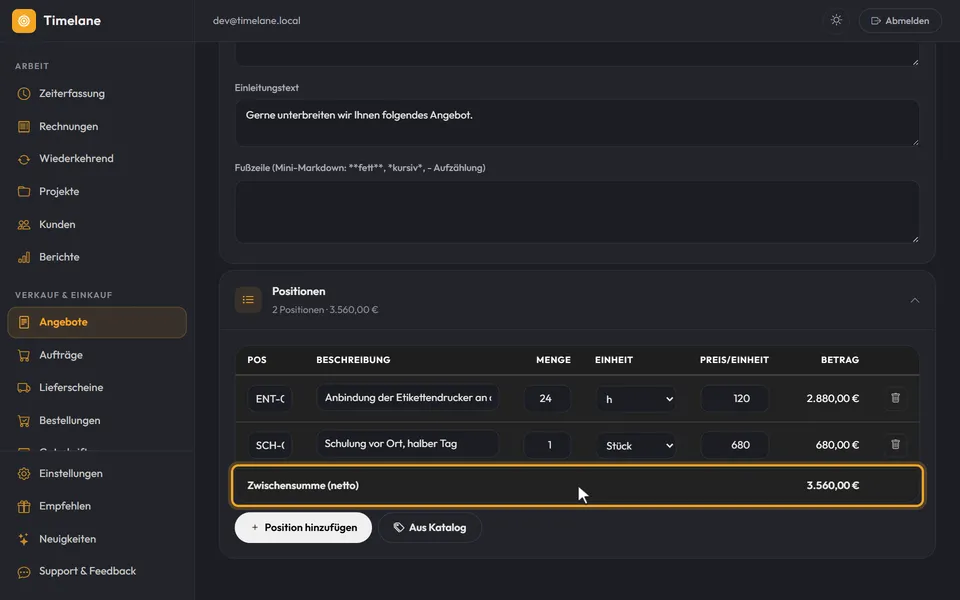Open the unit dropdown showing Stück

636,446
